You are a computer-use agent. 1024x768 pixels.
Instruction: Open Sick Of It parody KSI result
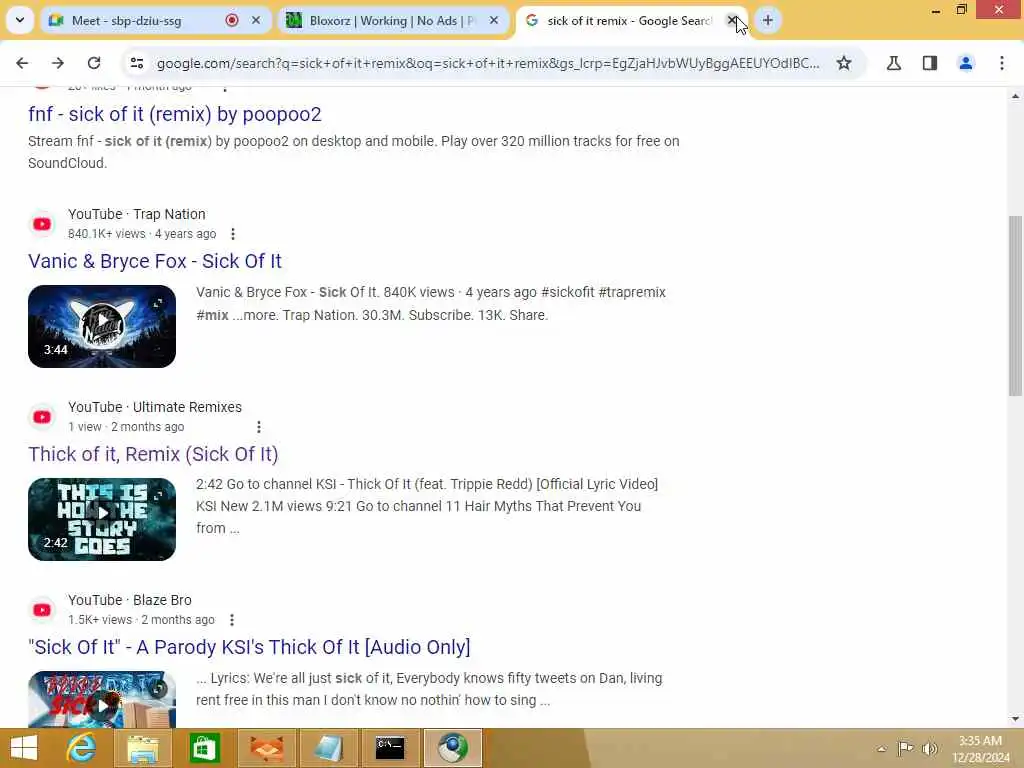pyautogui.click(x=249, y=647)
